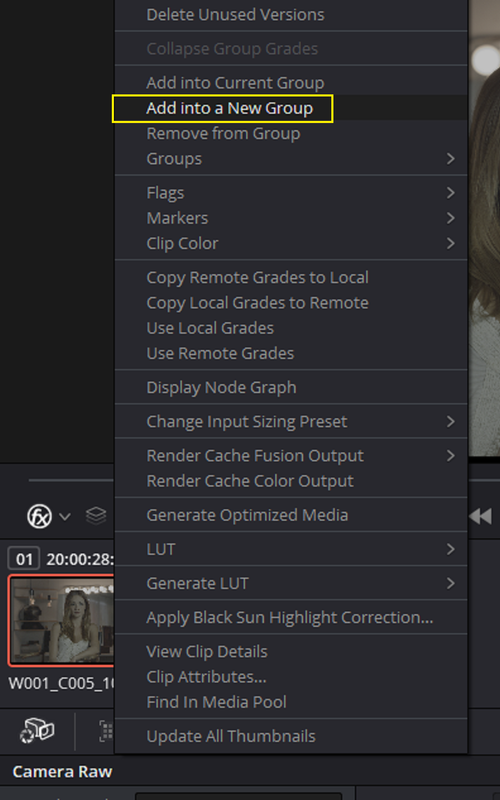Expand Render Cache Fusion Output submenu
500x800 pixels.
coord(291,456)
